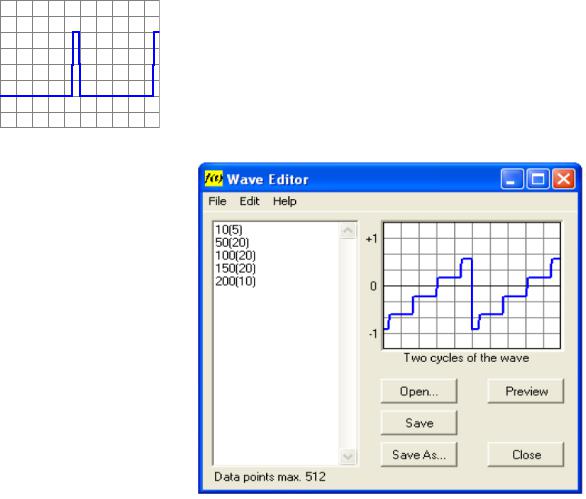The width and height of the screenshot is (586, 499).
Task: Click the scroll up arrow in the data list
Action: click(348, 230)
